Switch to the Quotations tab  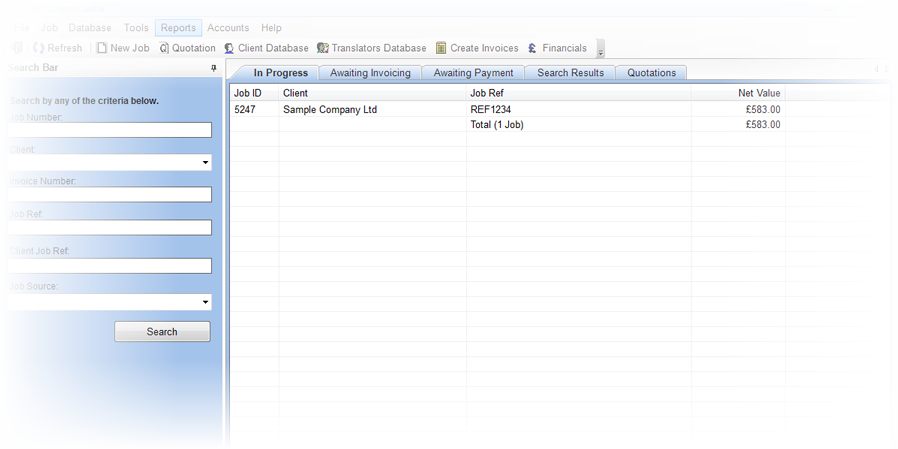coord(651,73)
